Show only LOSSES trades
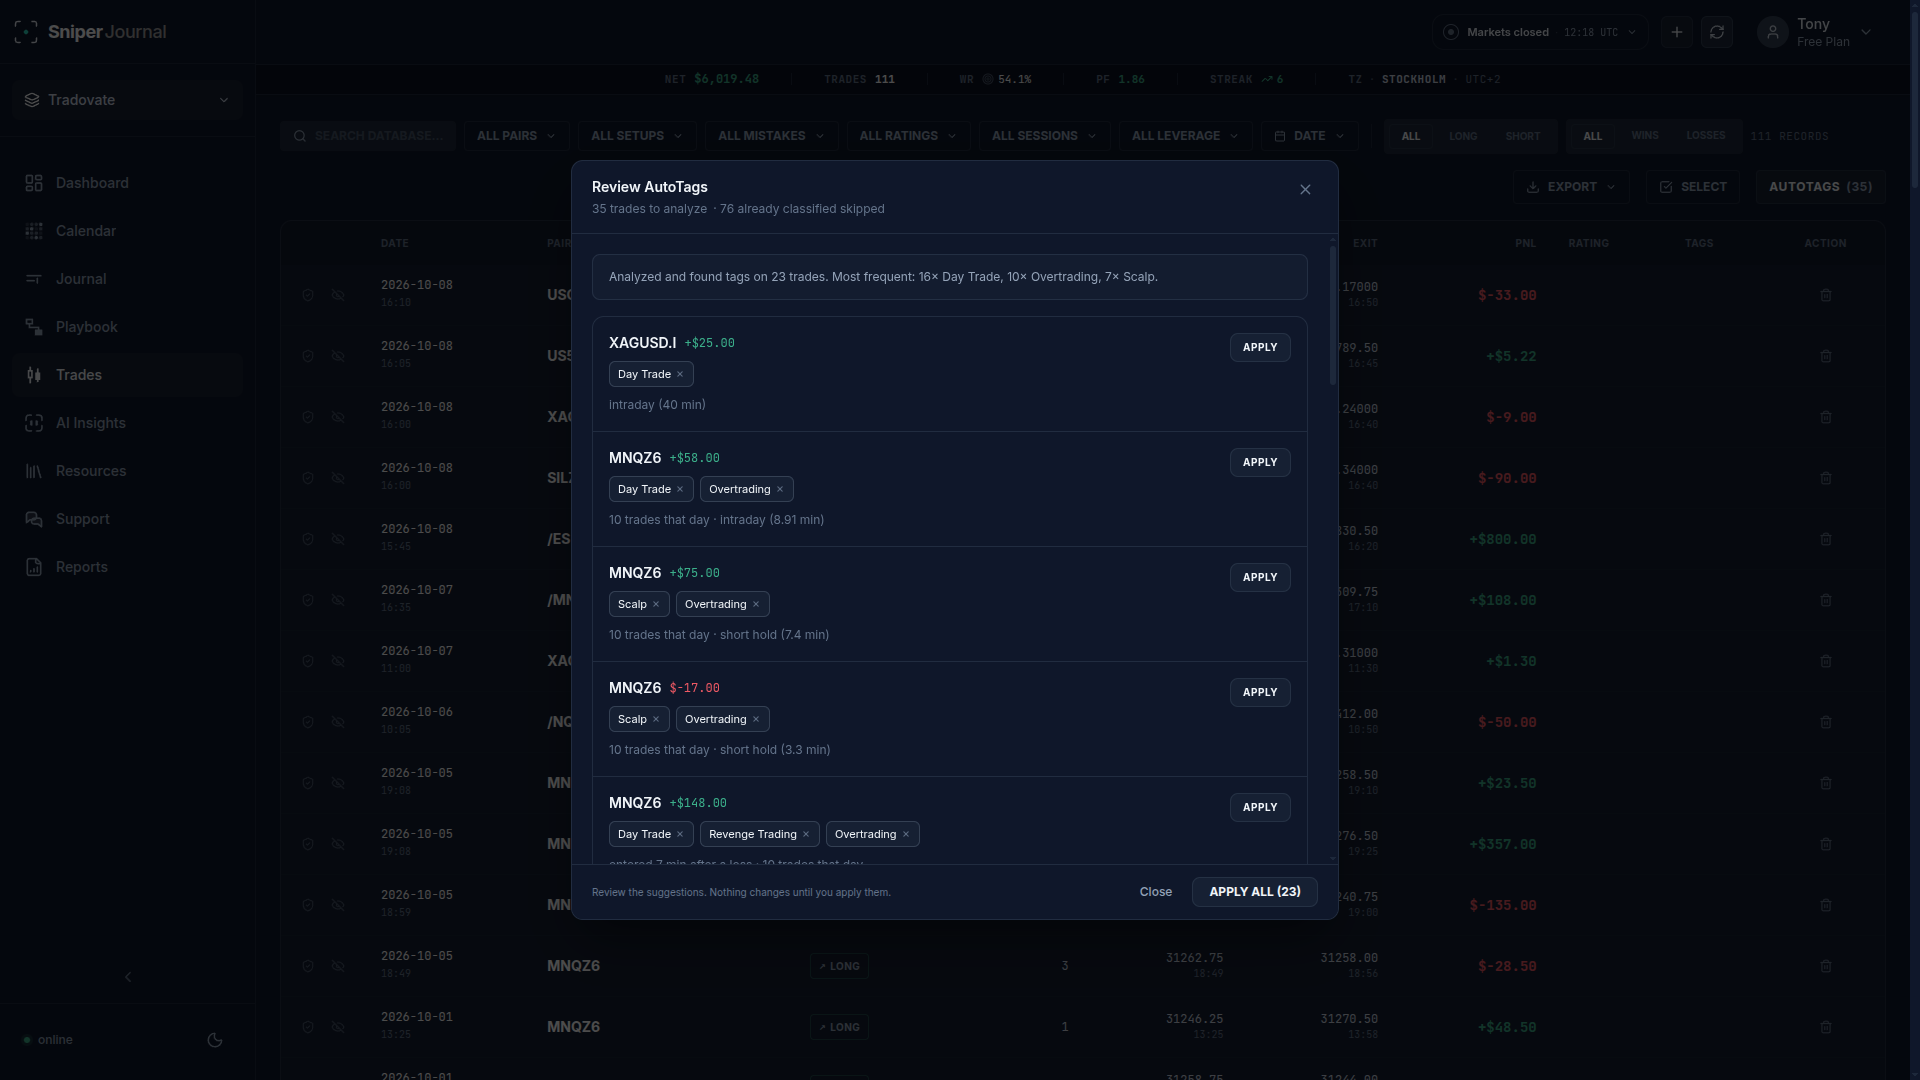The image size is (1920, 1080). [x=1706, y=136]
